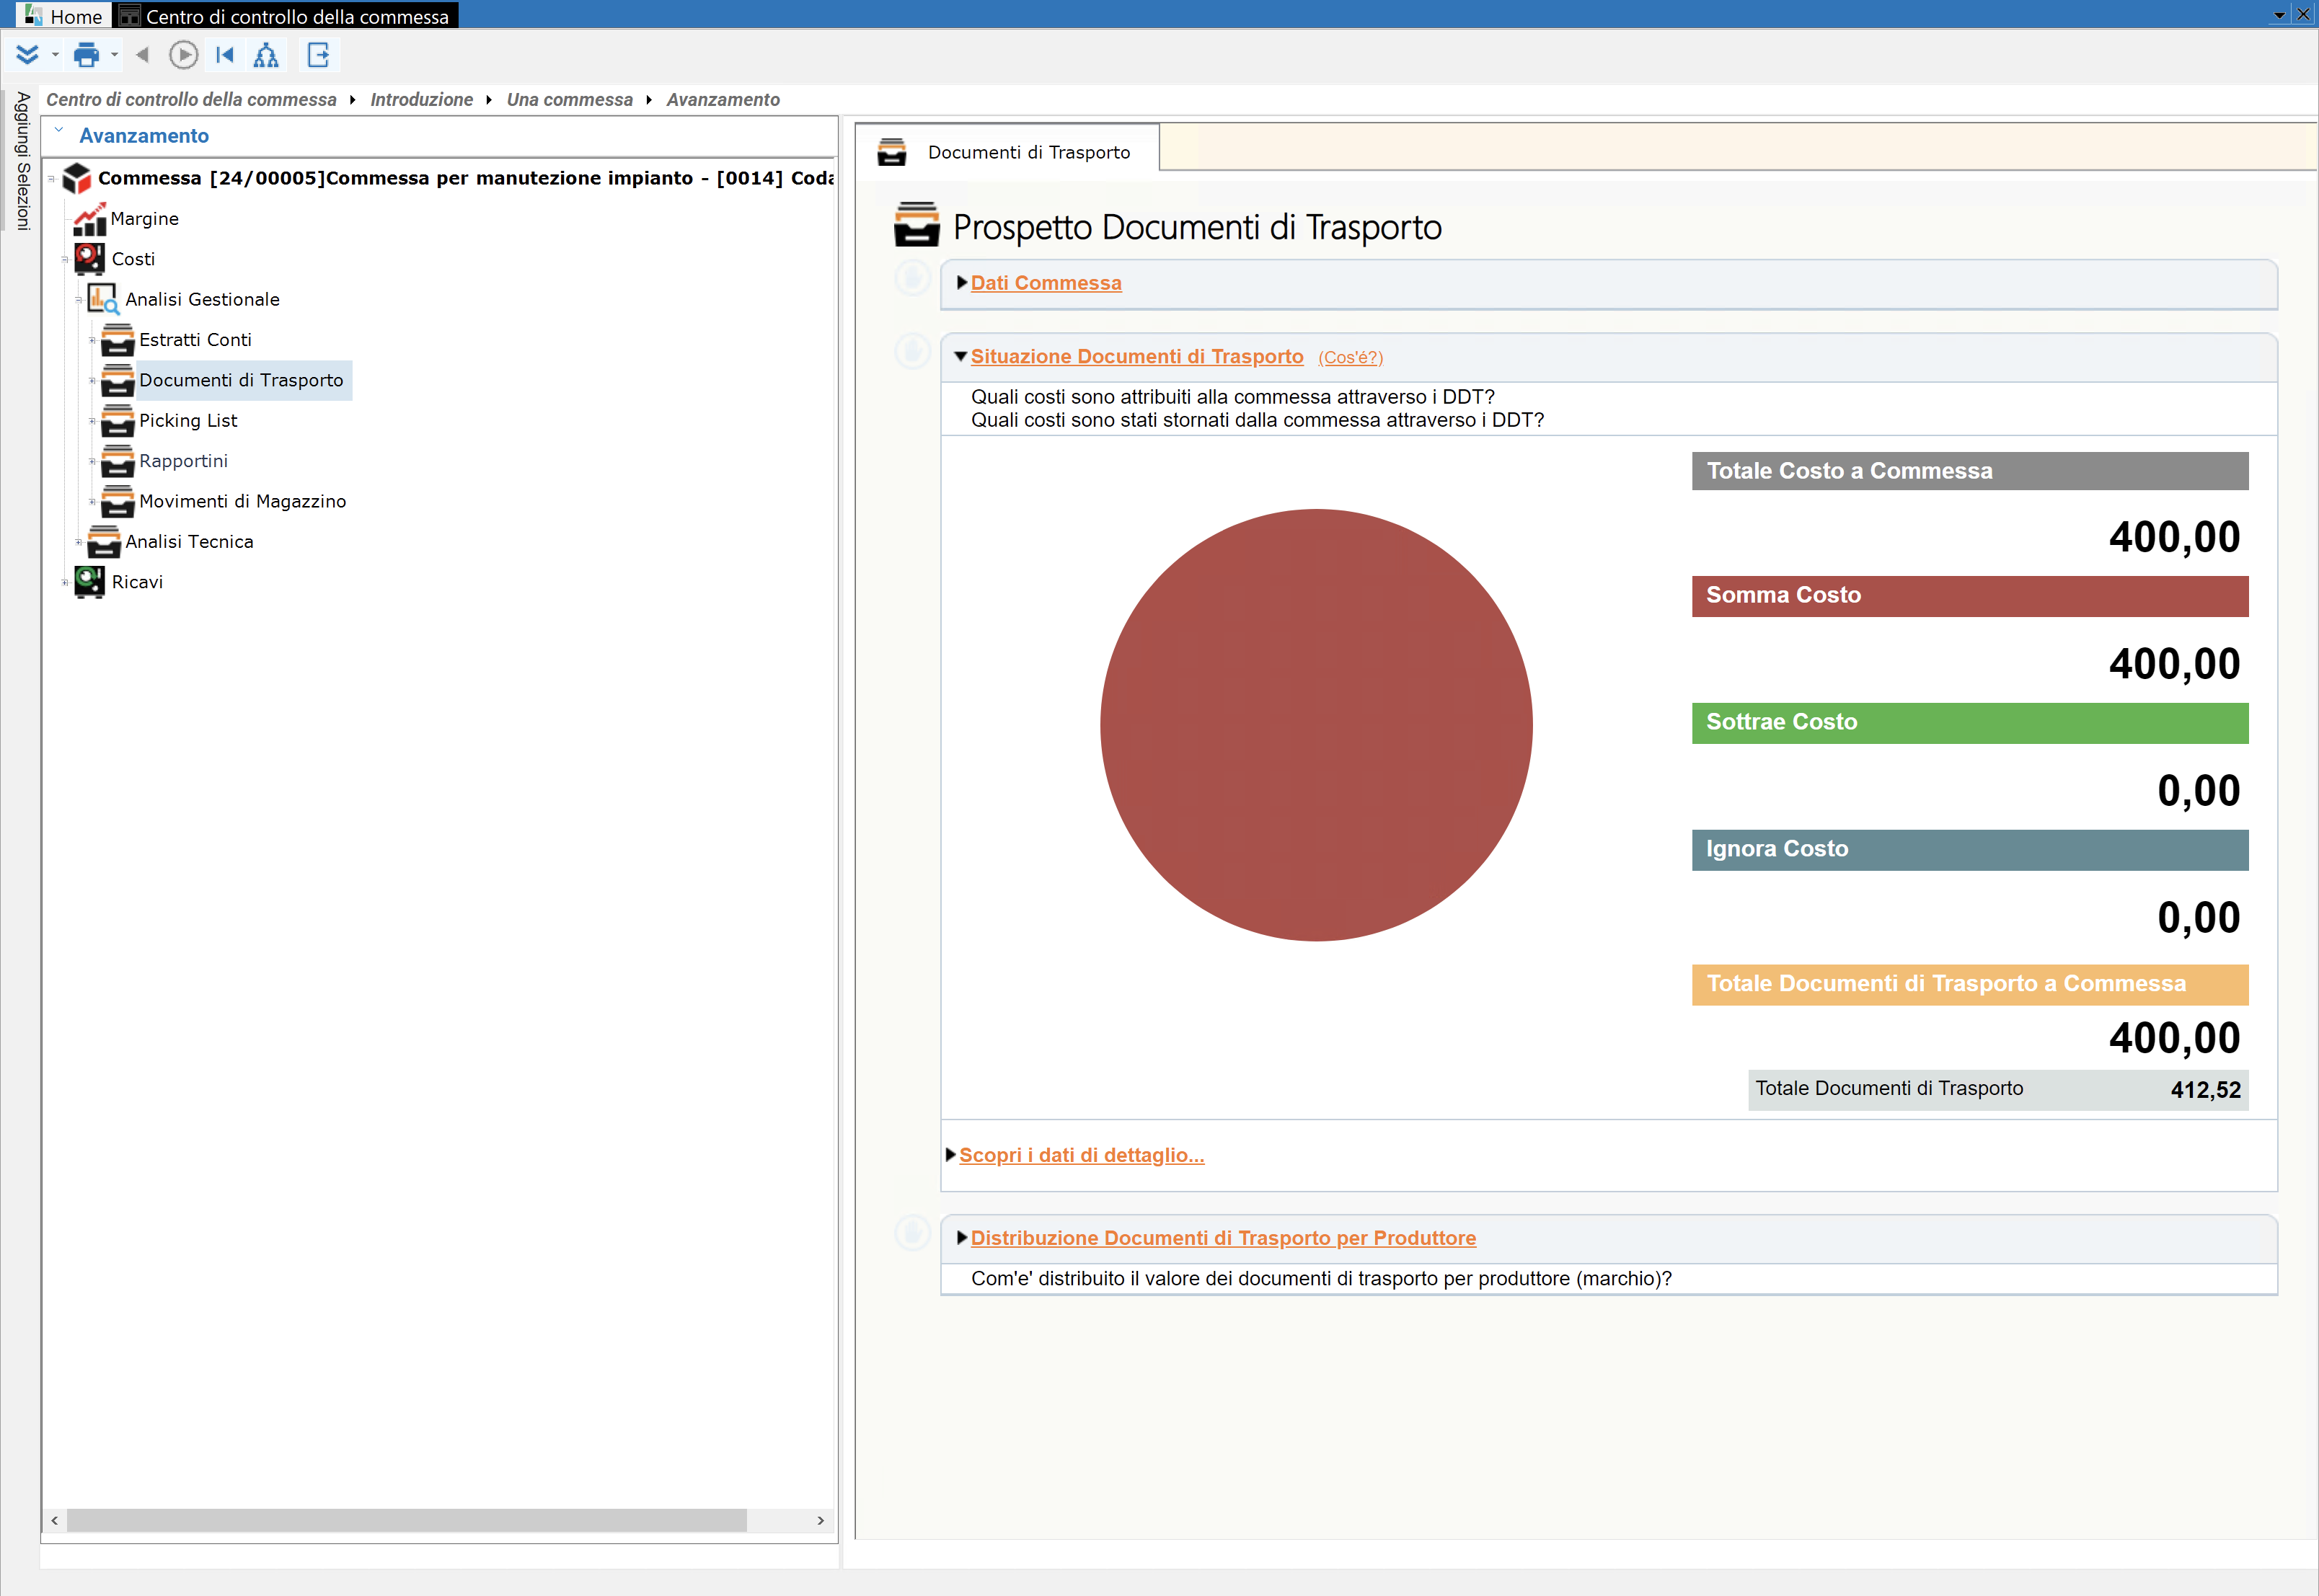Collapse the Costi tree node
Viewport: 2319px width, 1596px height.
(x=65, y=260)
